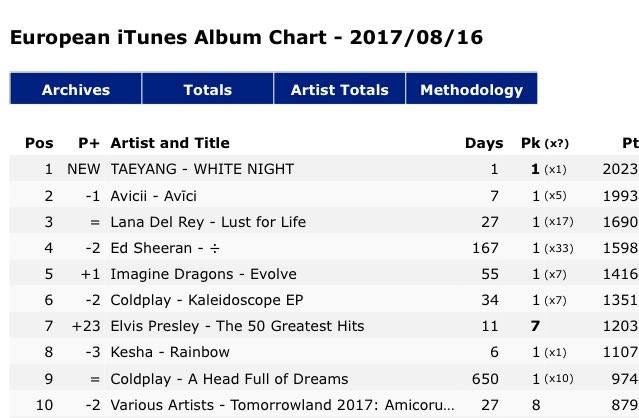The width and height of the screenshot is (639, 418).
Task: Open the Artist Totals tab
Action: point(339,90)
